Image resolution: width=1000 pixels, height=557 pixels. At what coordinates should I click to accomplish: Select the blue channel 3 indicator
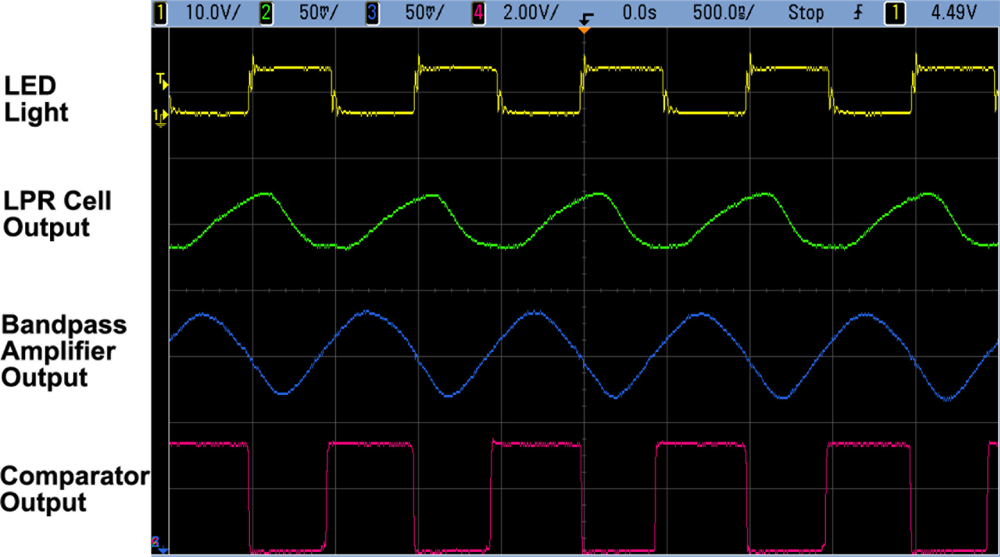pyautogui.click(x=371, y=13)
